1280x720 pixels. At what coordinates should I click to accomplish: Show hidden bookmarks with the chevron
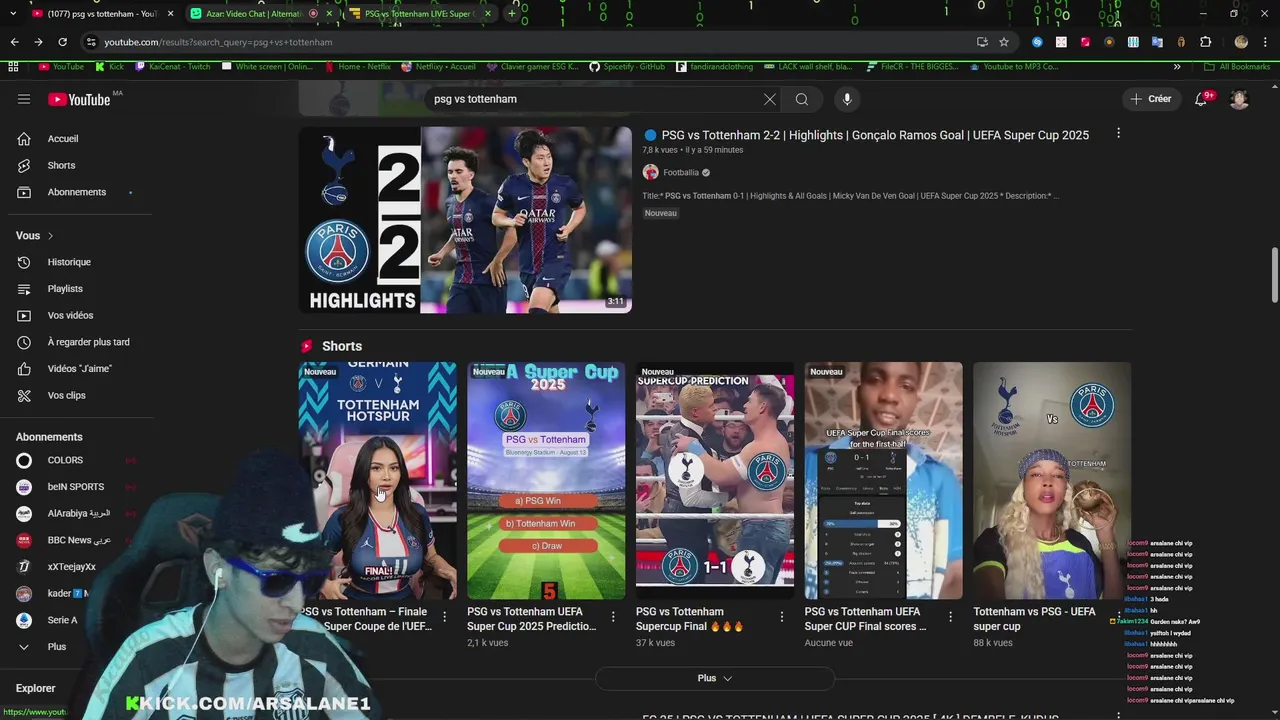pyautogui.click(x=1177, y=67)
